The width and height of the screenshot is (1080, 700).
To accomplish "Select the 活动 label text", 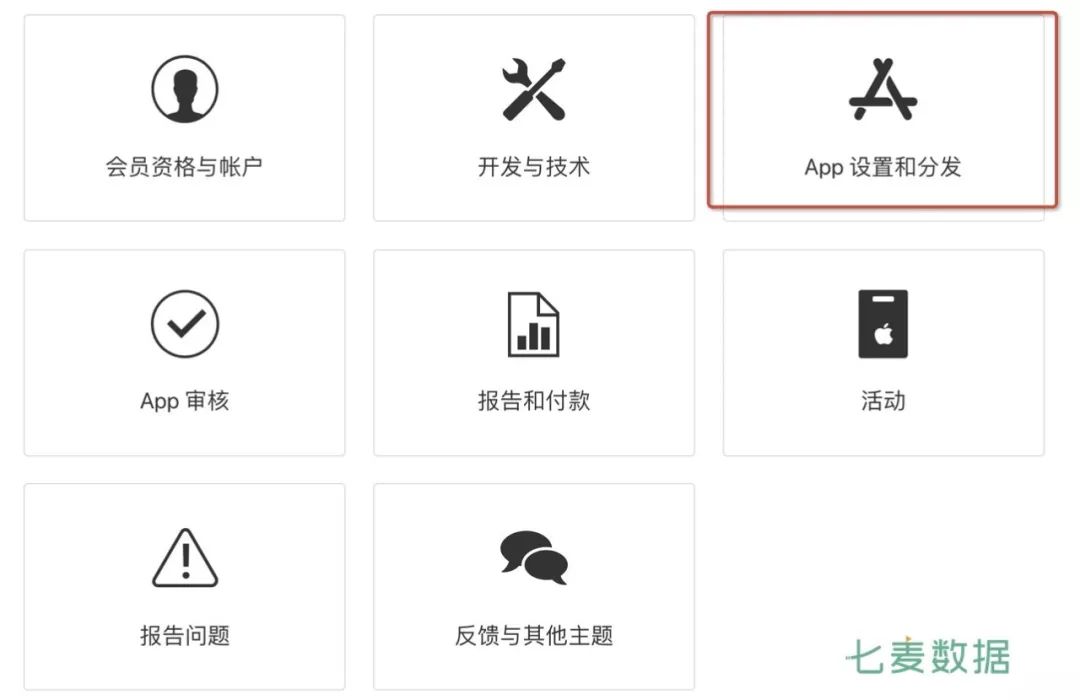I will [x=883, y=401].
